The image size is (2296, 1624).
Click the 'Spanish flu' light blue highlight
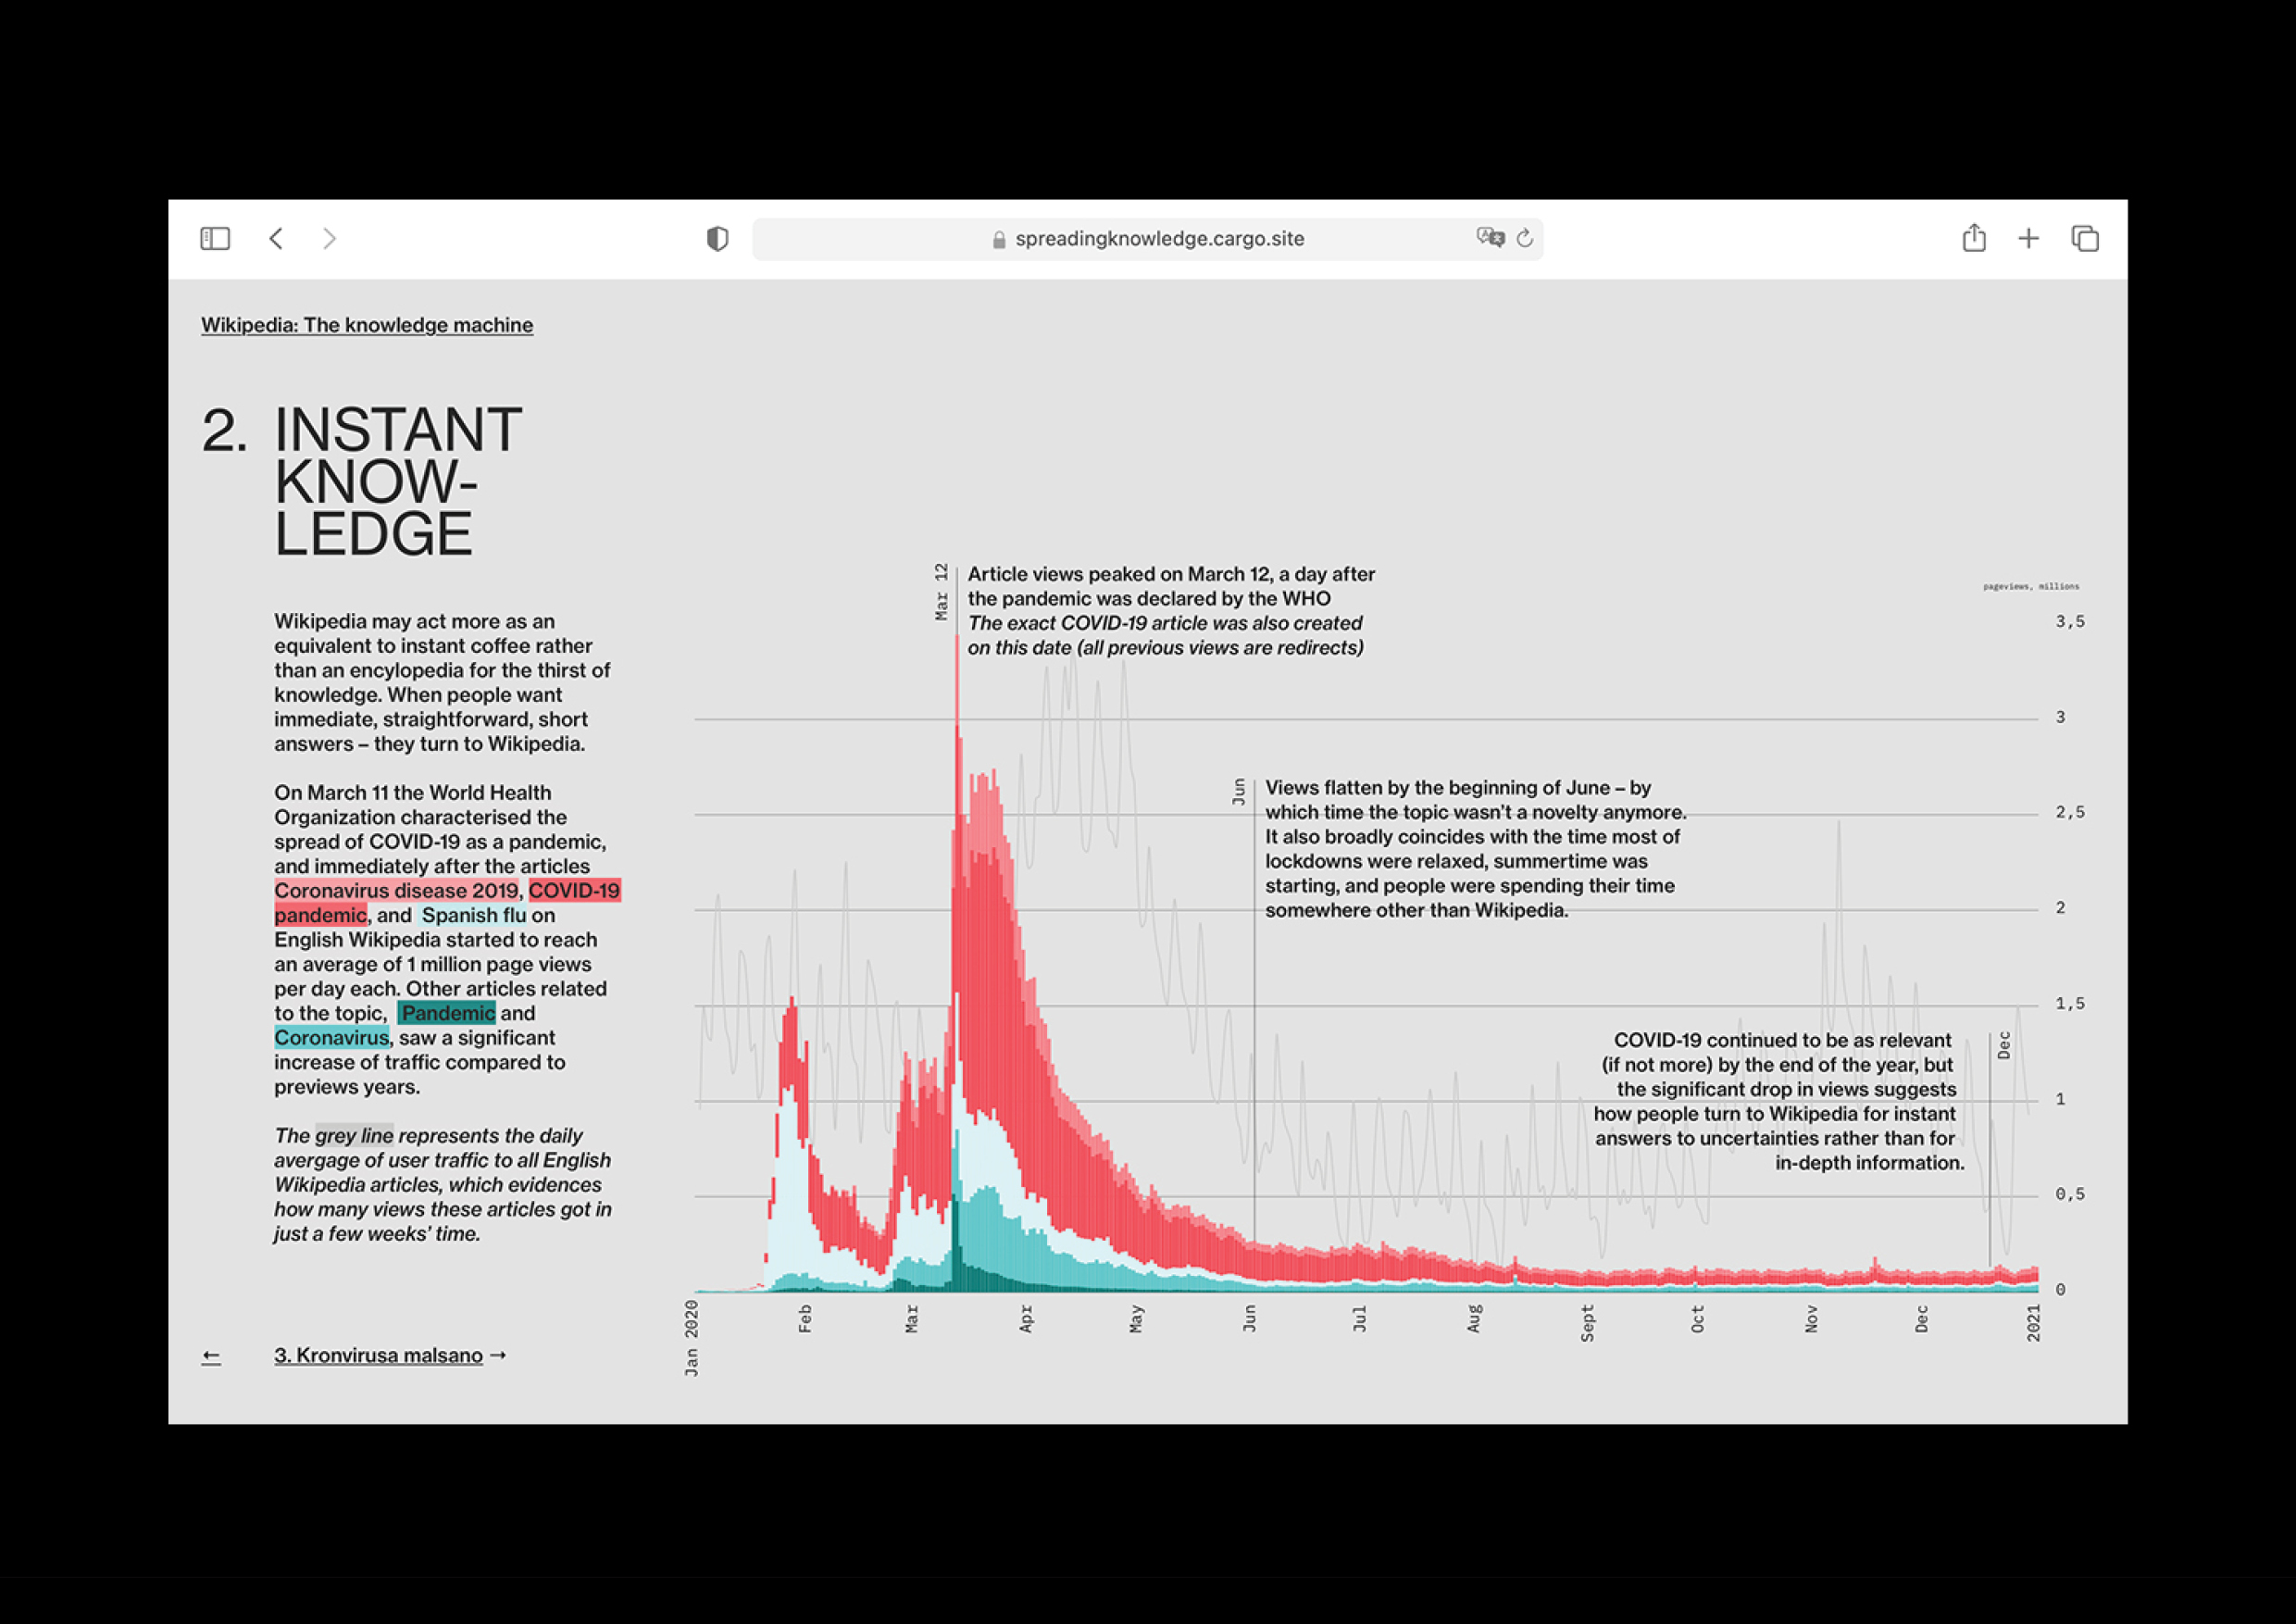click(x=473, y=915)
